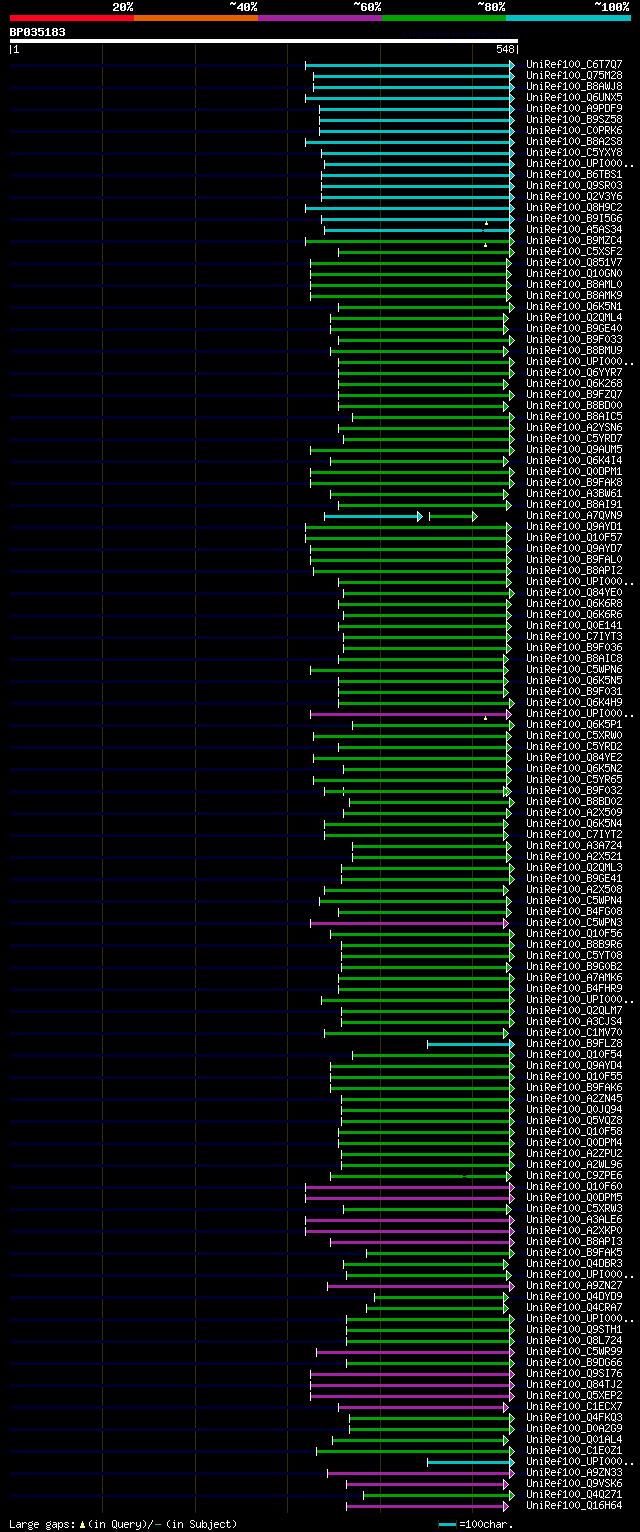The width and height of the screenshot is (640, 1532).
Task: Click label UniRef100_Q9AUM5
Action: (574, 449)
